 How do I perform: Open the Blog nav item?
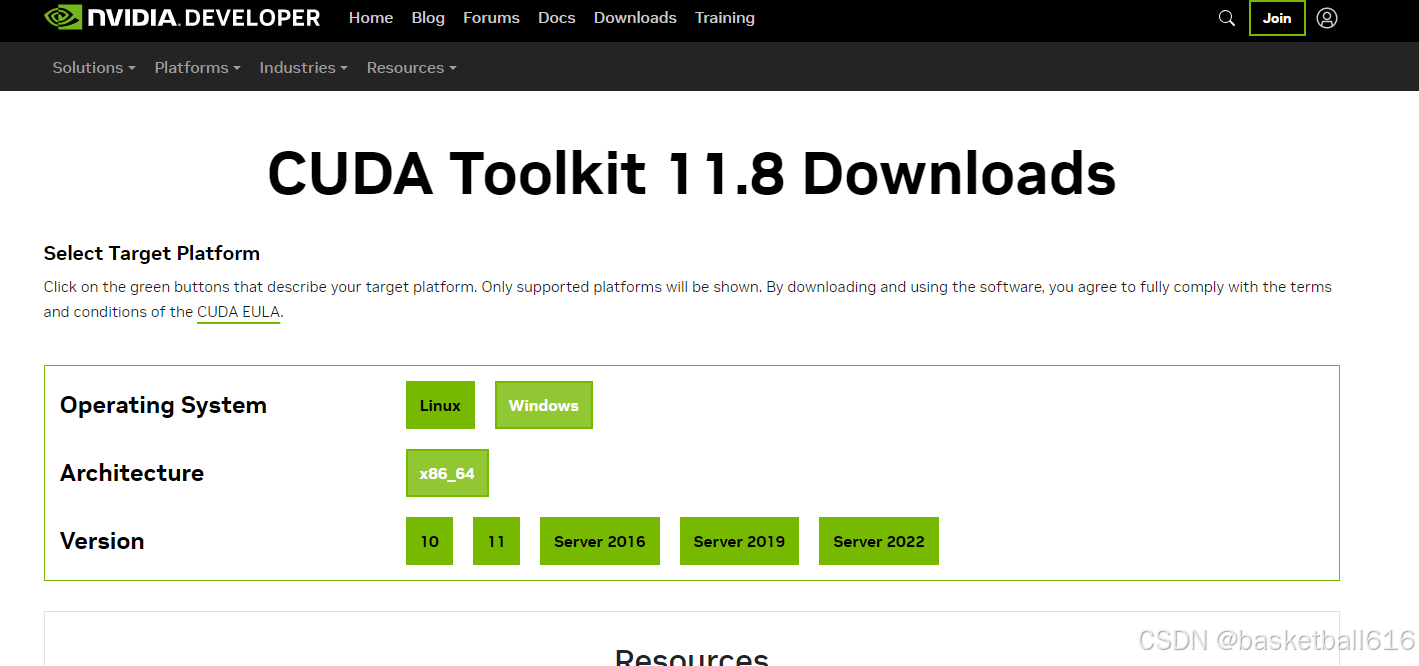click(x=428, y=18)
